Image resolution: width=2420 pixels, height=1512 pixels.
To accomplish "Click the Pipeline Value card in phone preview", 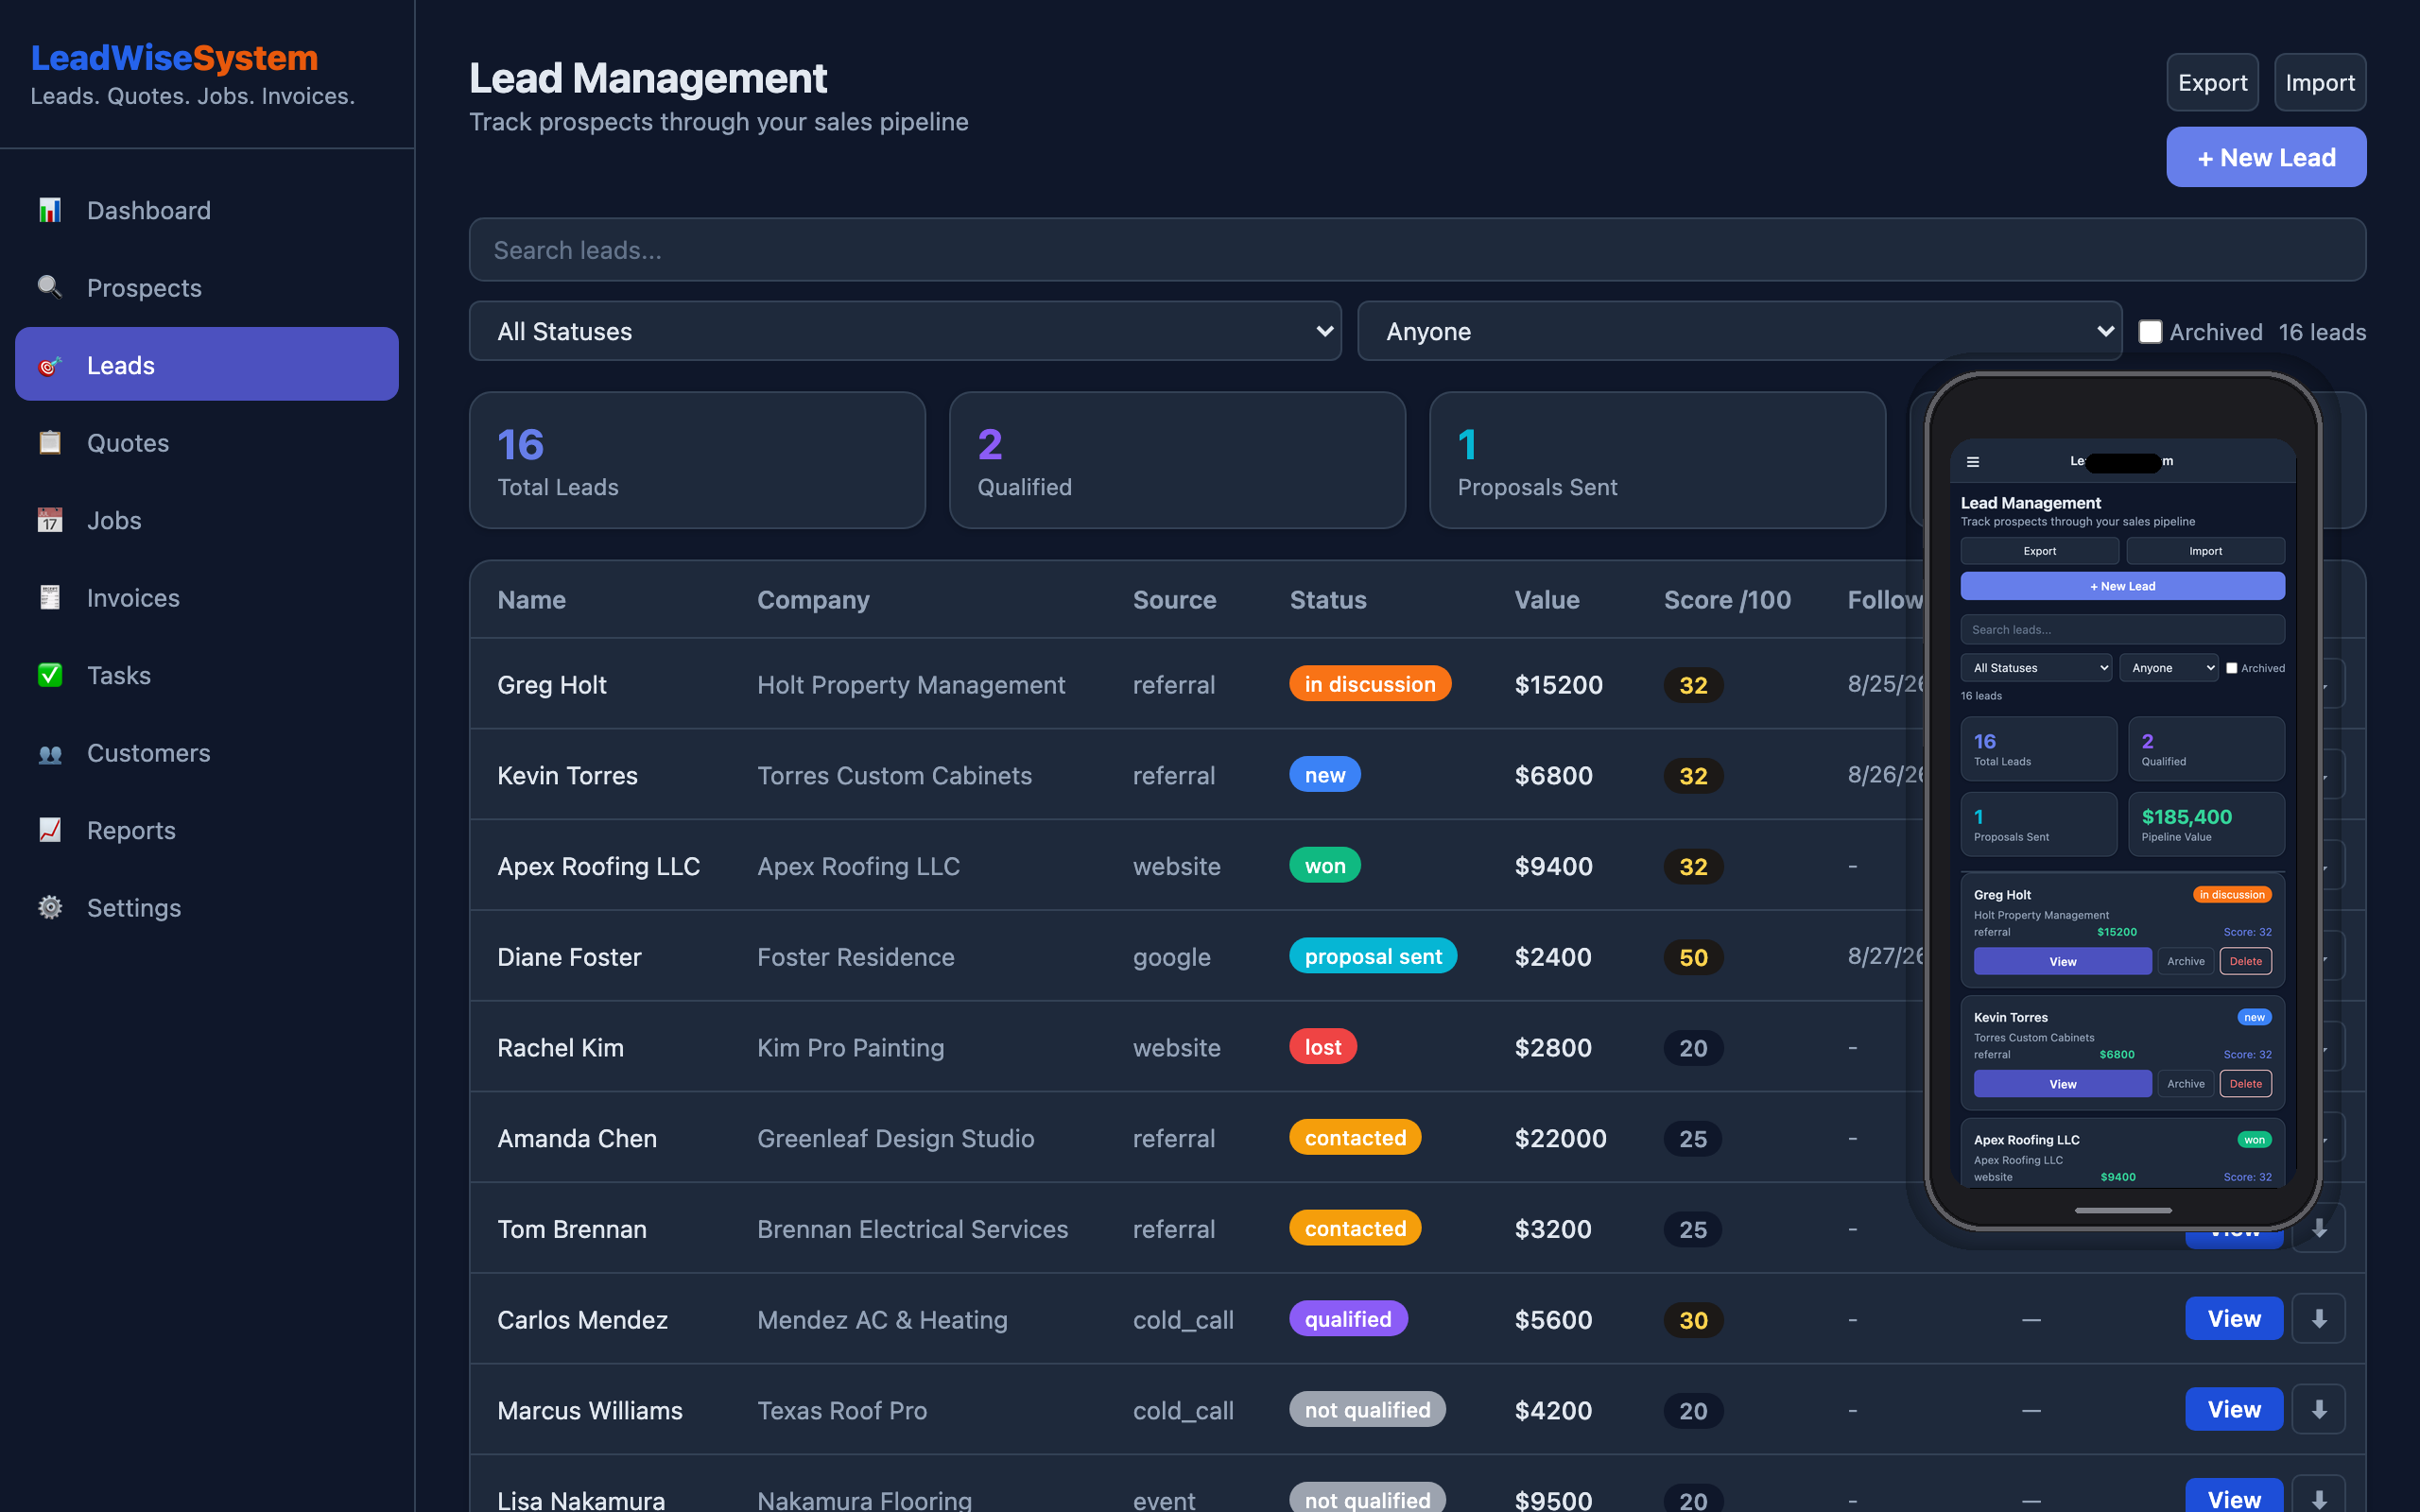I will point(2205,825).
